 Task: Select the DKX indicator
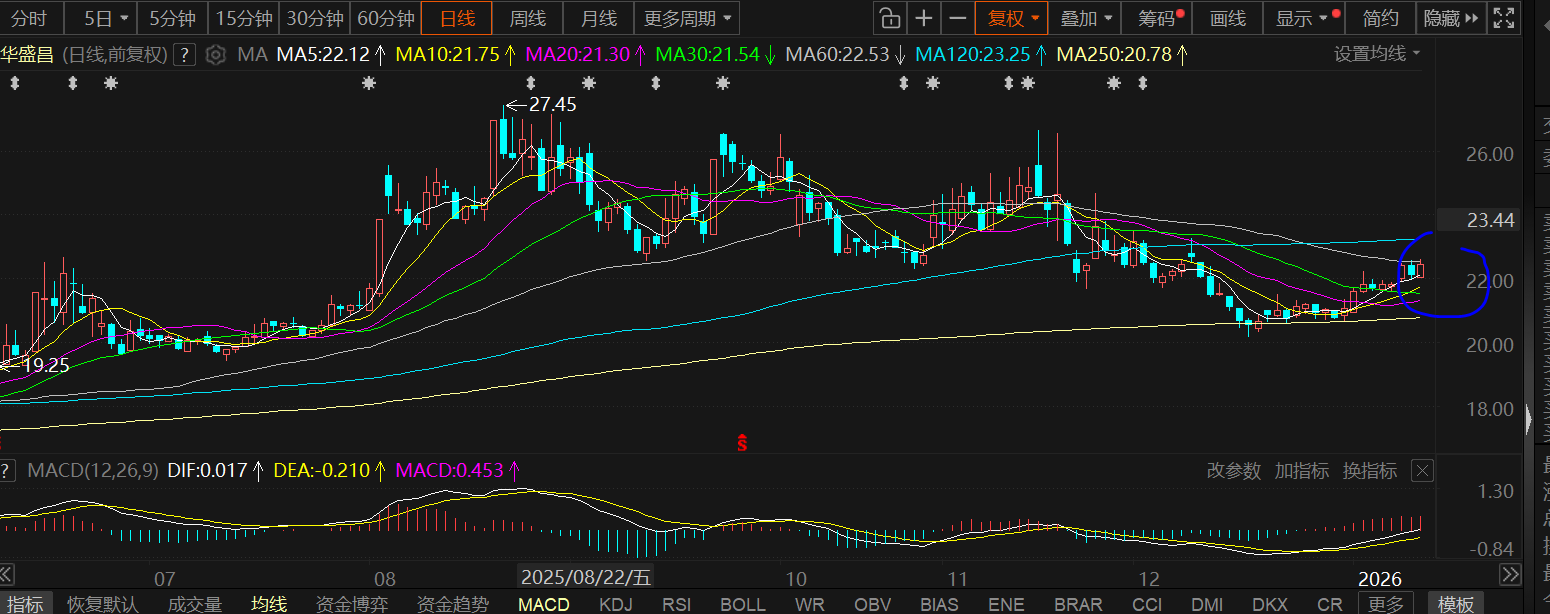1270,604
